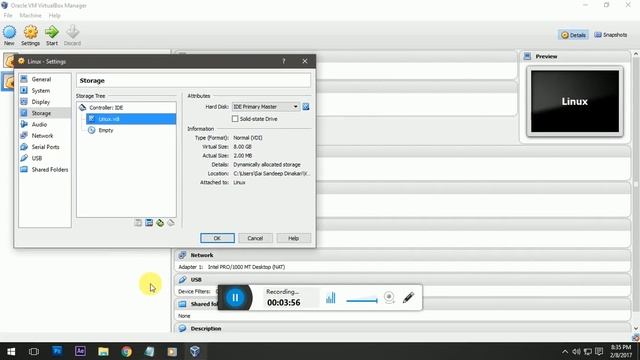Image resolution: width=640 pixels, height=360 pixels.
Task: Select the Storage category in settings list
Action: coord(41,113)
